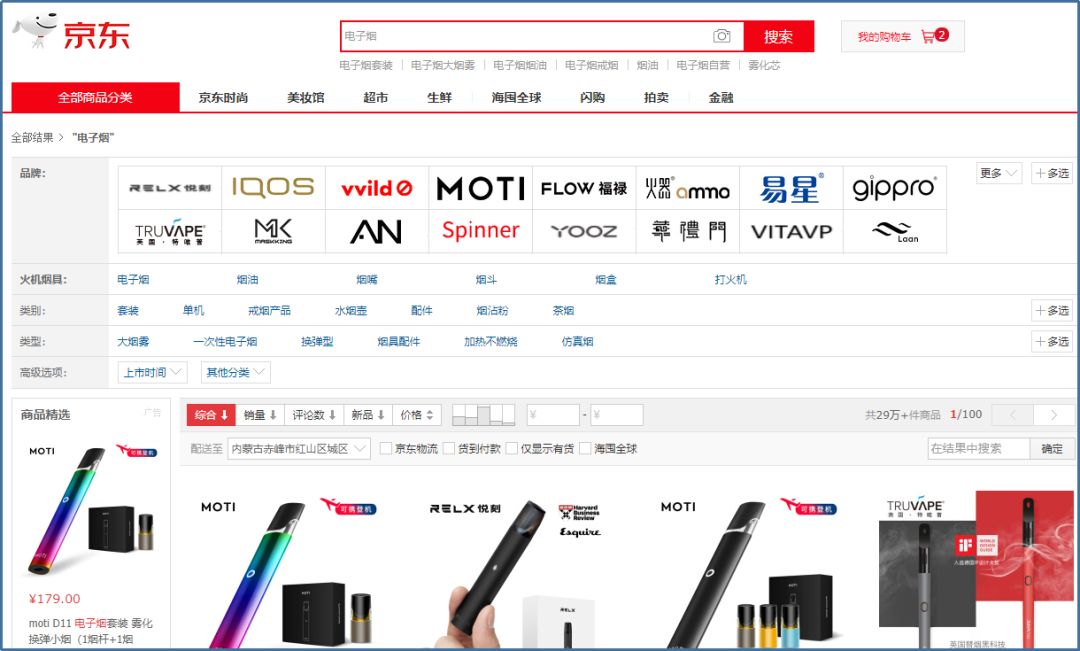
Task: Enable 多选 in 类型 row
Action: (1052, 341)
